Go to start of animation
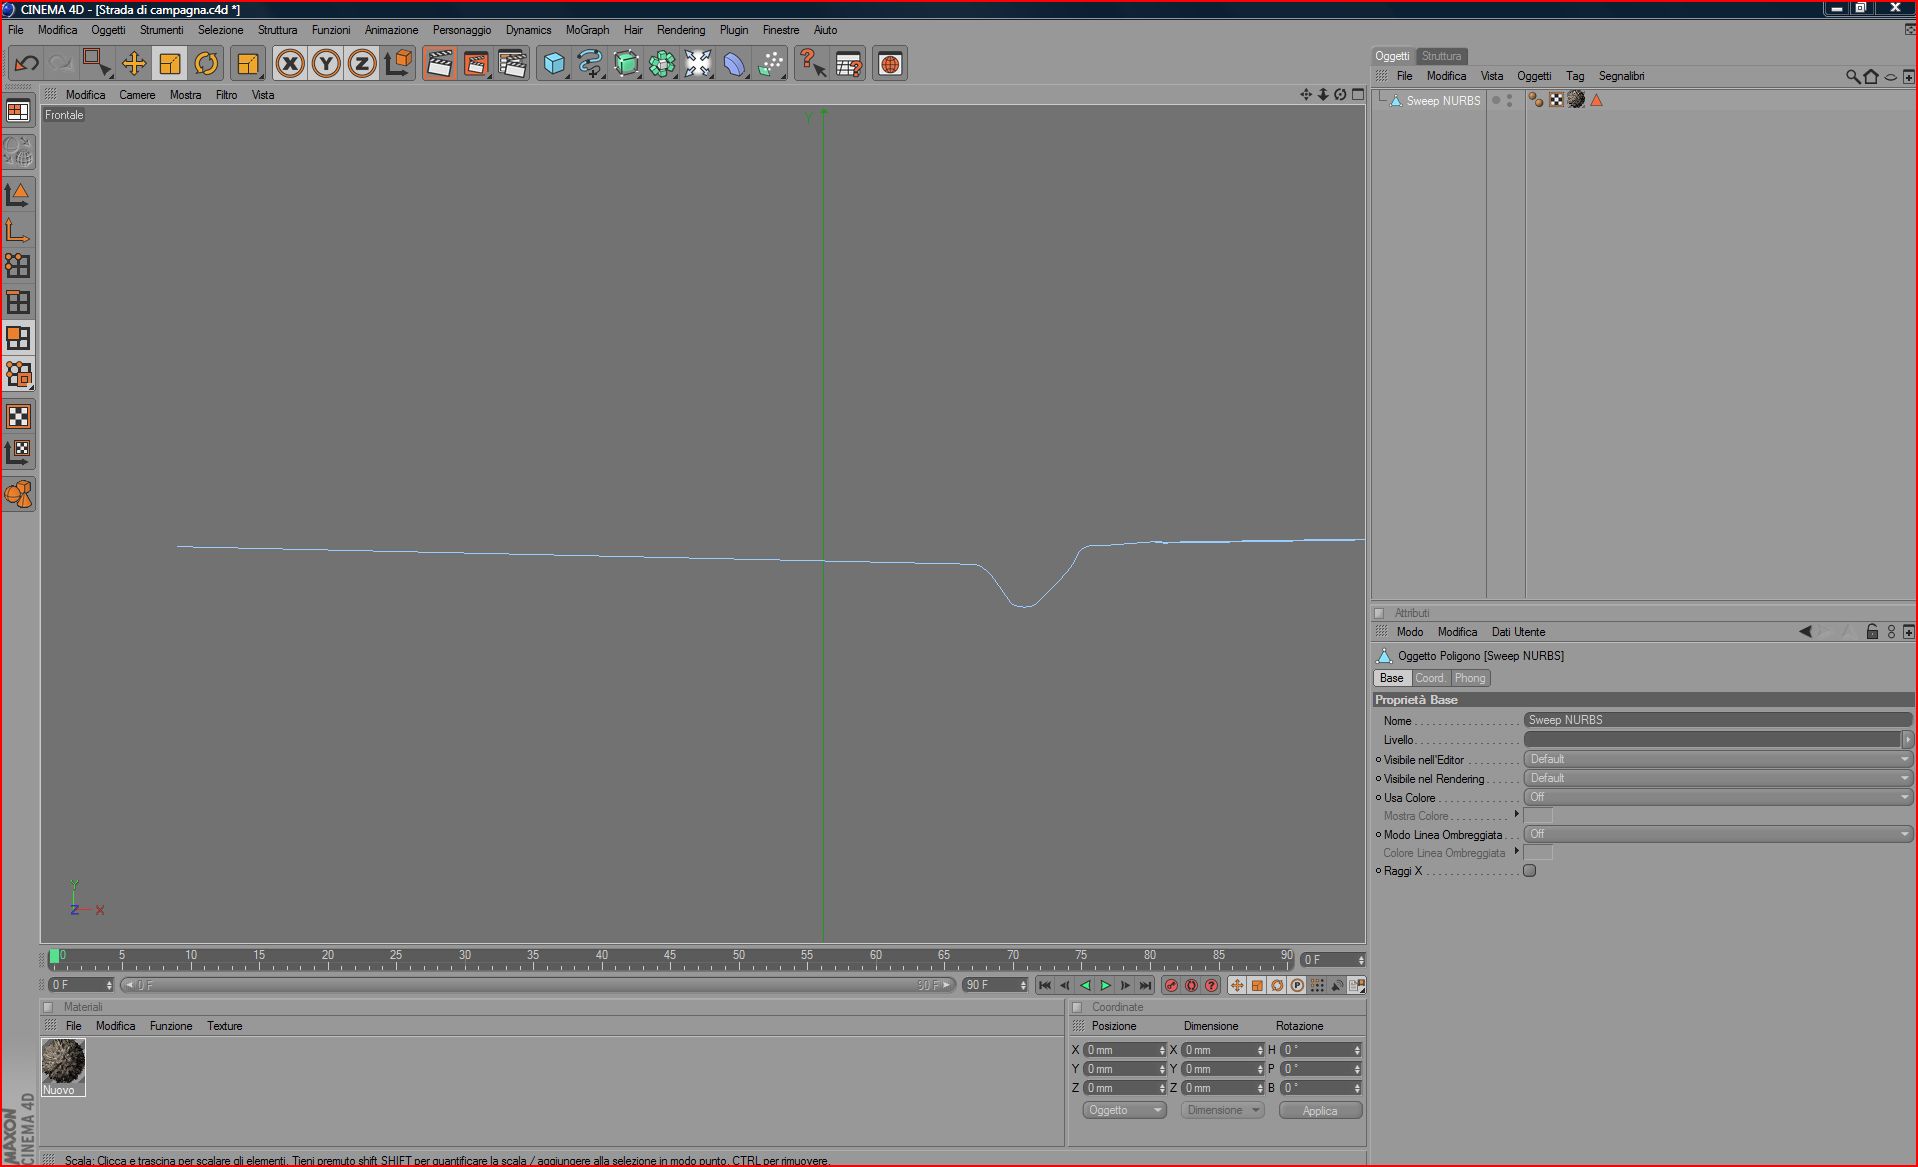The height and width of the screenshot is (1167, 1918). pyautogui.click(x=1044, y=986)
